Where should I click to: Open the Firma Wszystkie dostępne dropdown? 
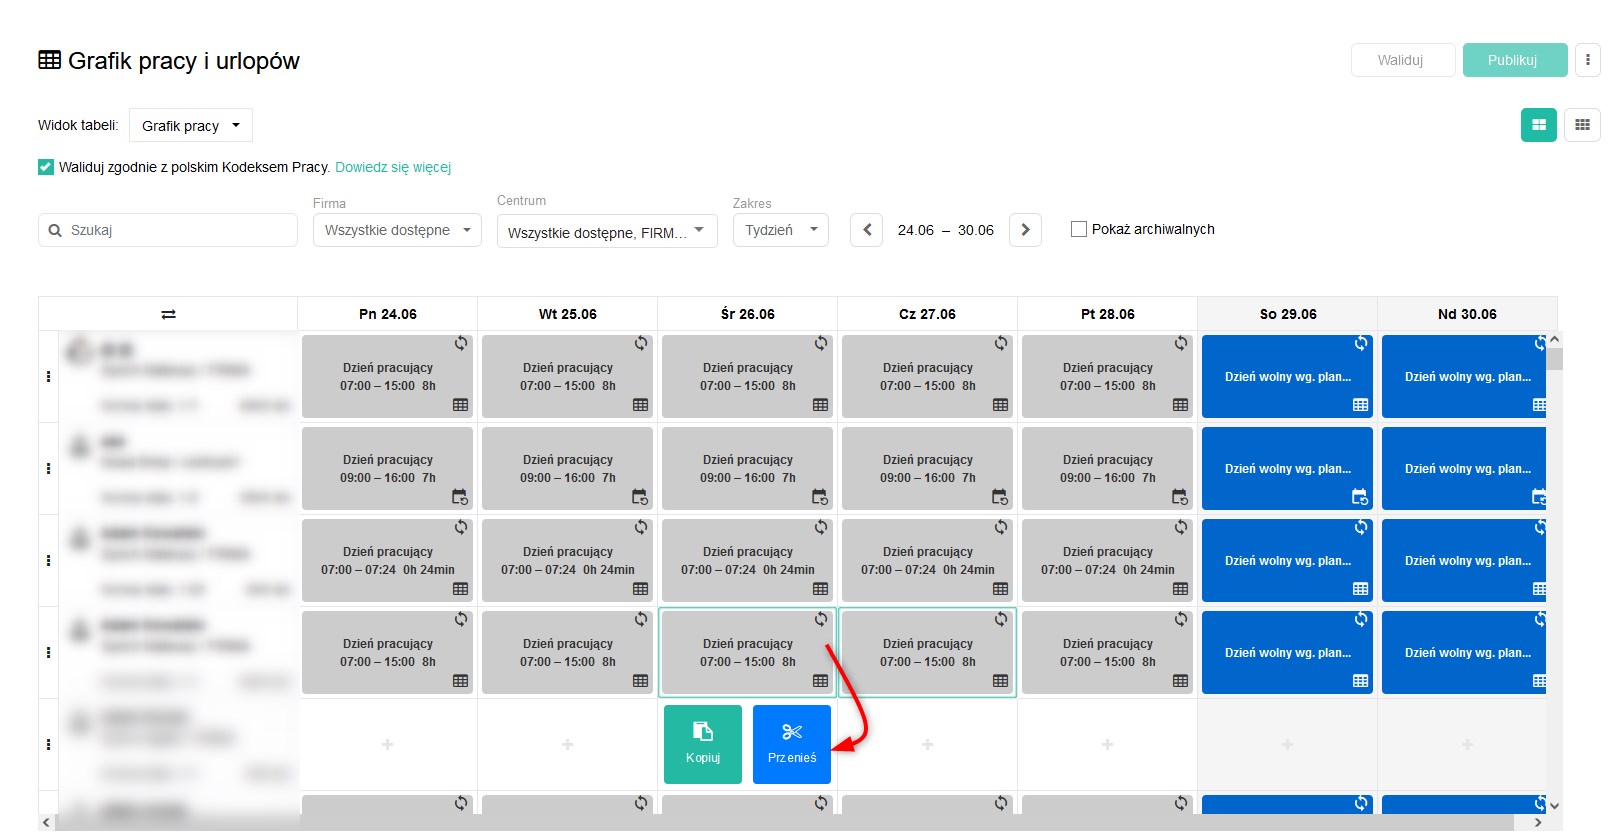pyautogui.click(x=397, y=230)
